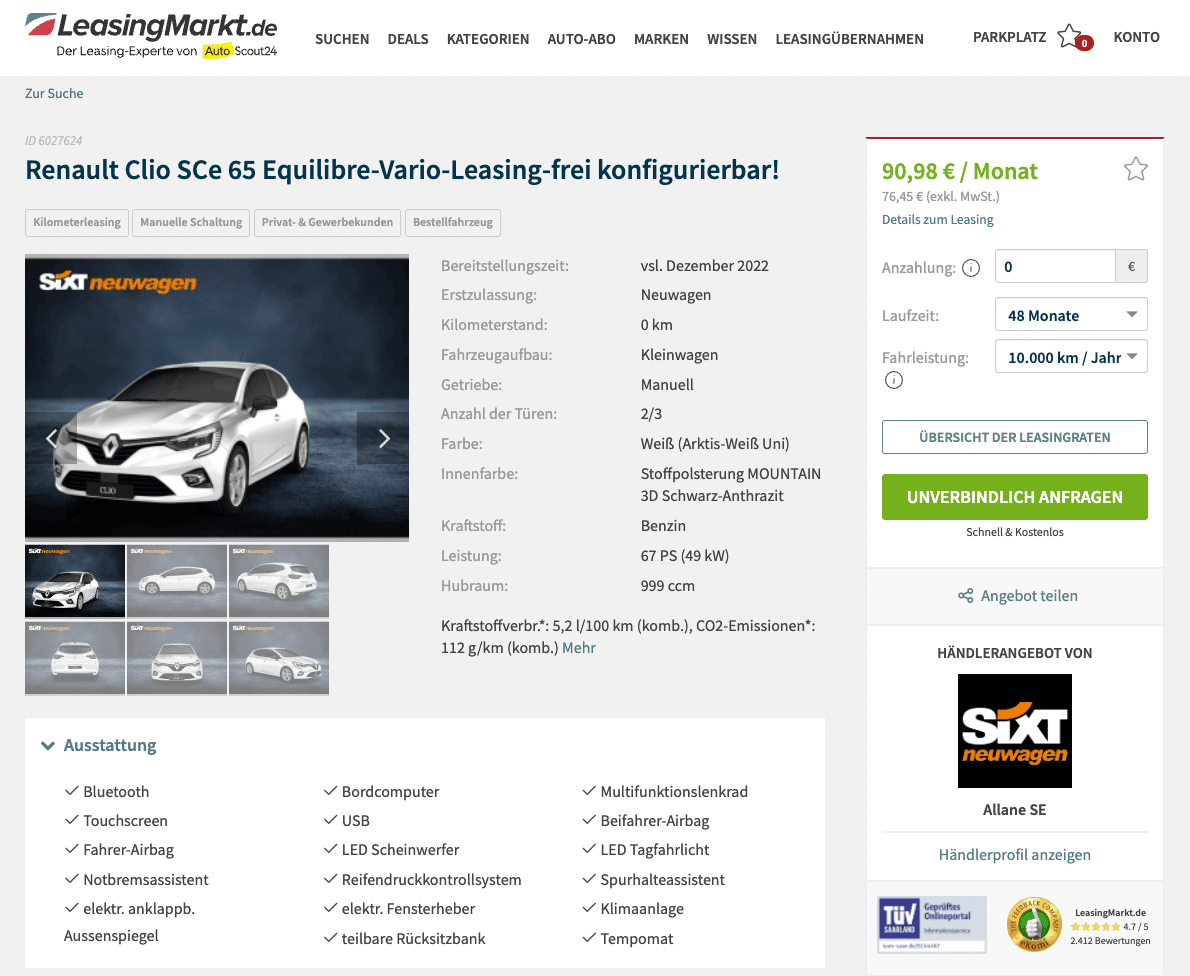The width and height of the screenshot is (1190, 976).
Task: Click the TÜV Saarland certification badge
Action: [x=932, y=924]
